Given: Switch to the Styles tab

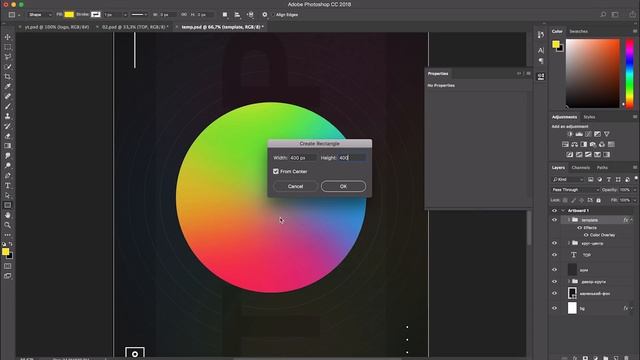Looking at the screenshot, I should [589, 117].
